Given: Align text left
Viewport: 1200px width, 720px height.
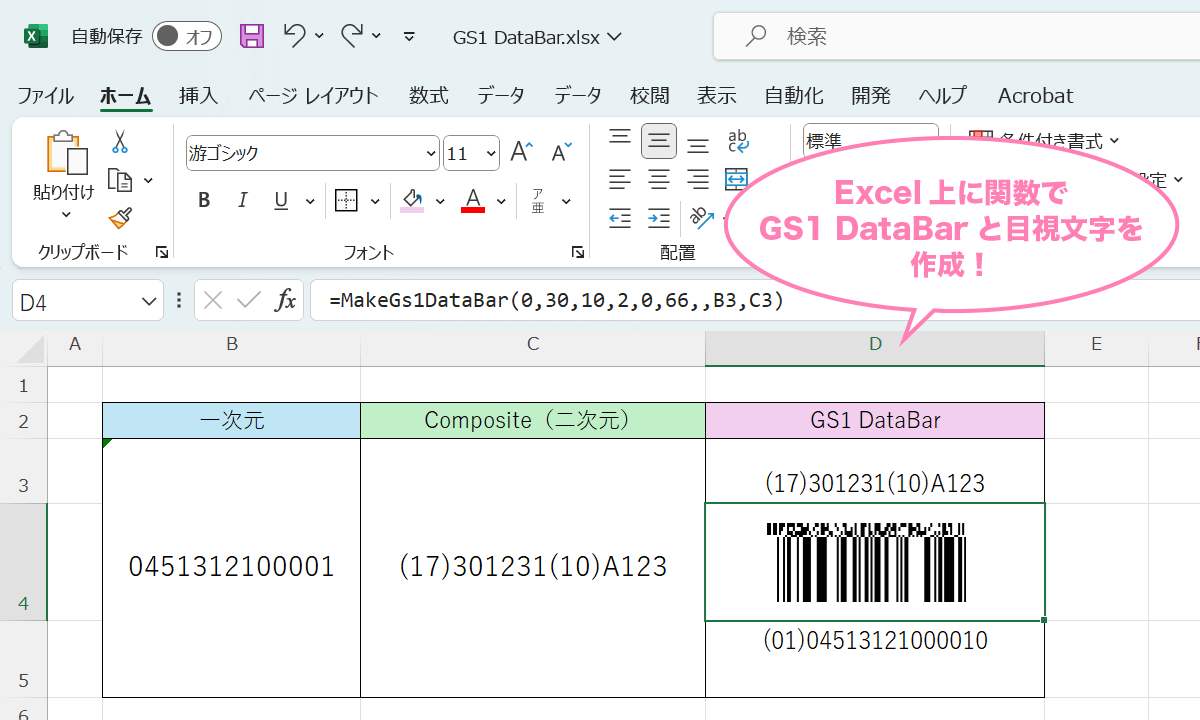Looking at the screenshot, I should 620,180.
